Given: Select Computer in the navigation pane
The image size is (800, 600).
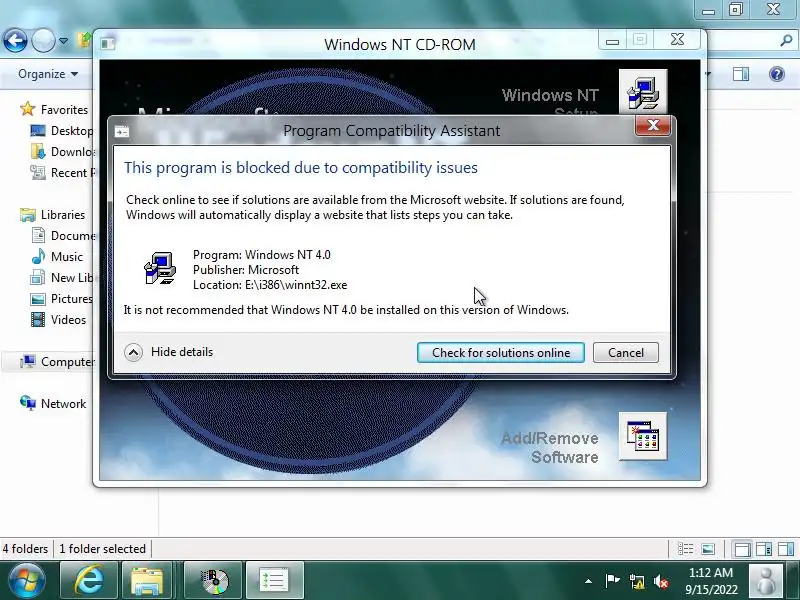Looking at the screenshot, I should (57, 361).
